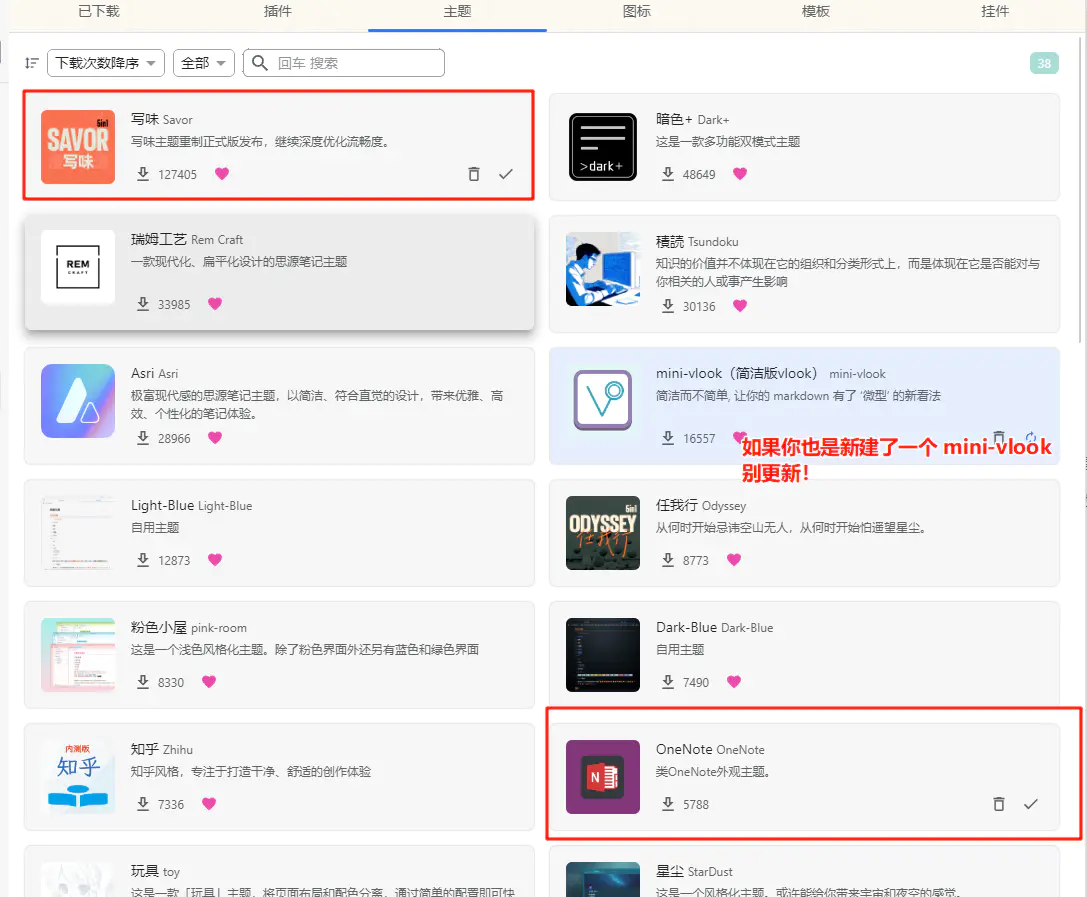1087x897 pixels.
Task: Click the heart icon on Asri
Action: tap(215, 438)
